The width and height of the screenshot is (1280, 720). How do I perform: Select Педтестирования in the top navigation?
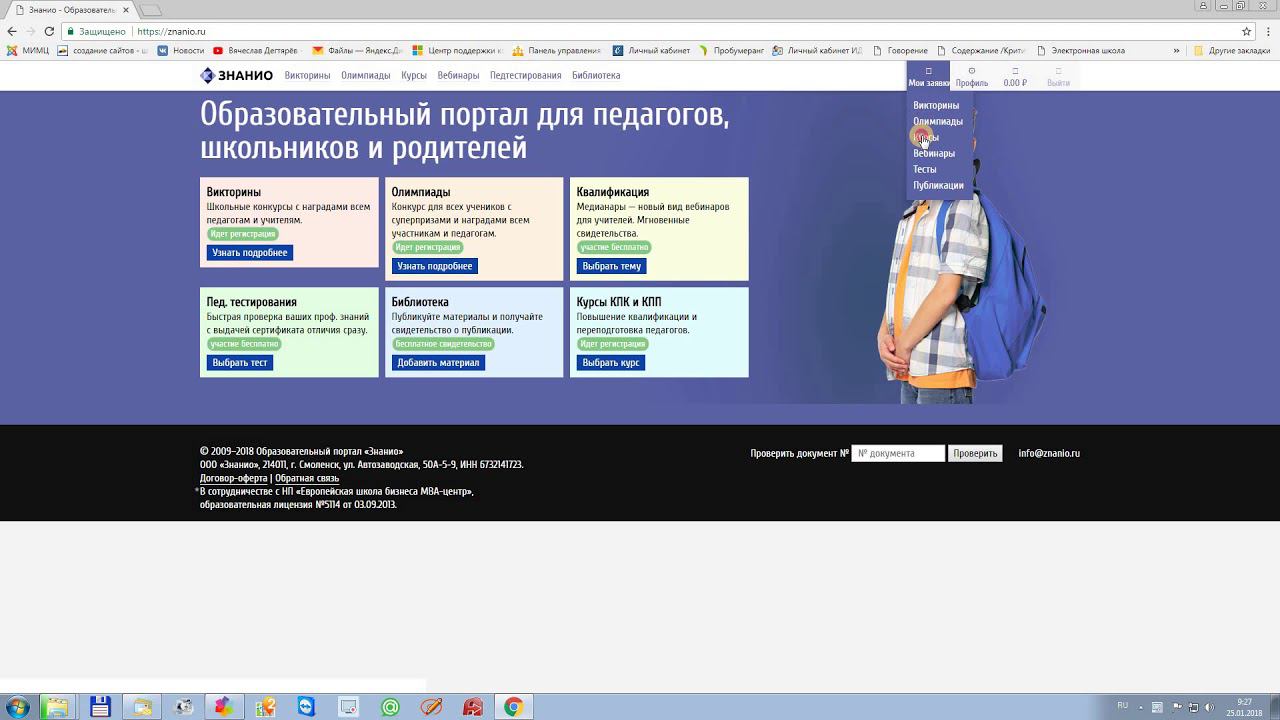coord(526,75)
